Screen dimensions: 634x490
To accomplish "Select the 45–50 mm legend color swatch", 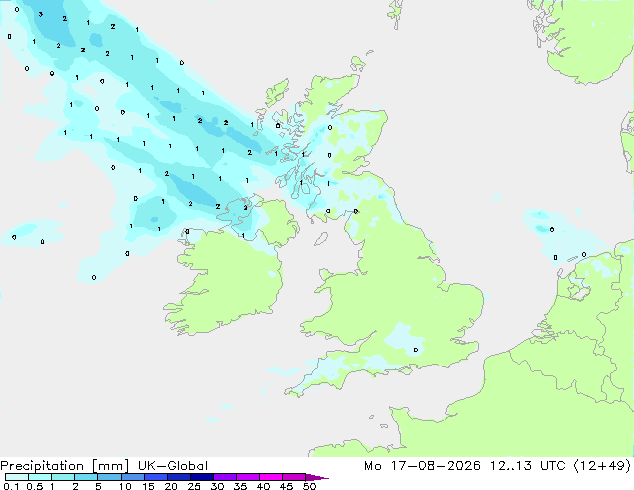I will pyautogui.click(x=294, y=477).
